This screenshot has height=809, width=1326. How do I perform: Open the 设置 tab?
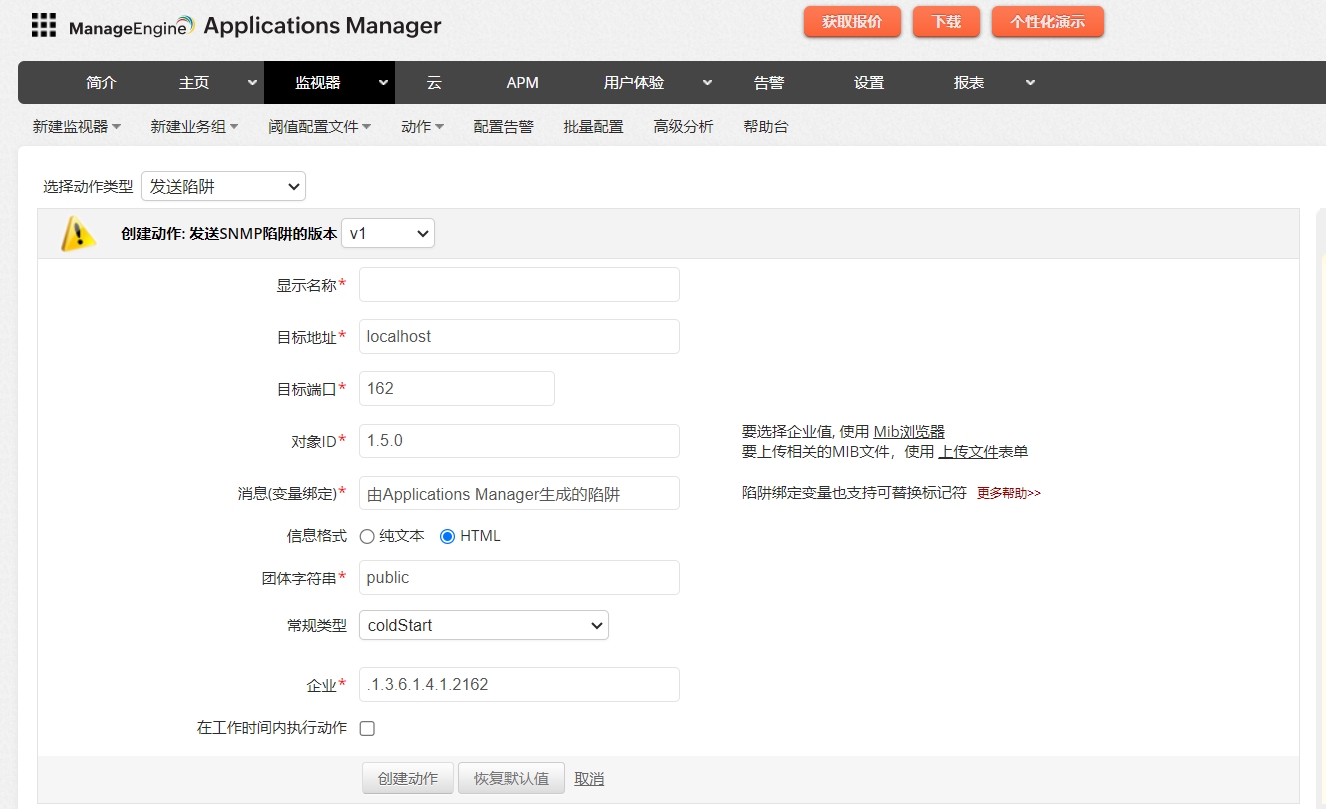[x=868, y=83]
